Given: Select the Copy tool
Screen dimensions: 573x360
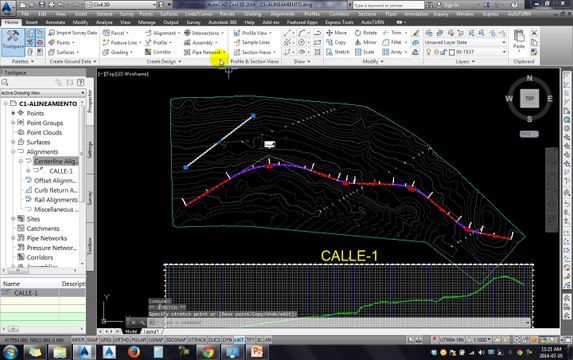Looking at the screenshot, I should tap(336, 42).
